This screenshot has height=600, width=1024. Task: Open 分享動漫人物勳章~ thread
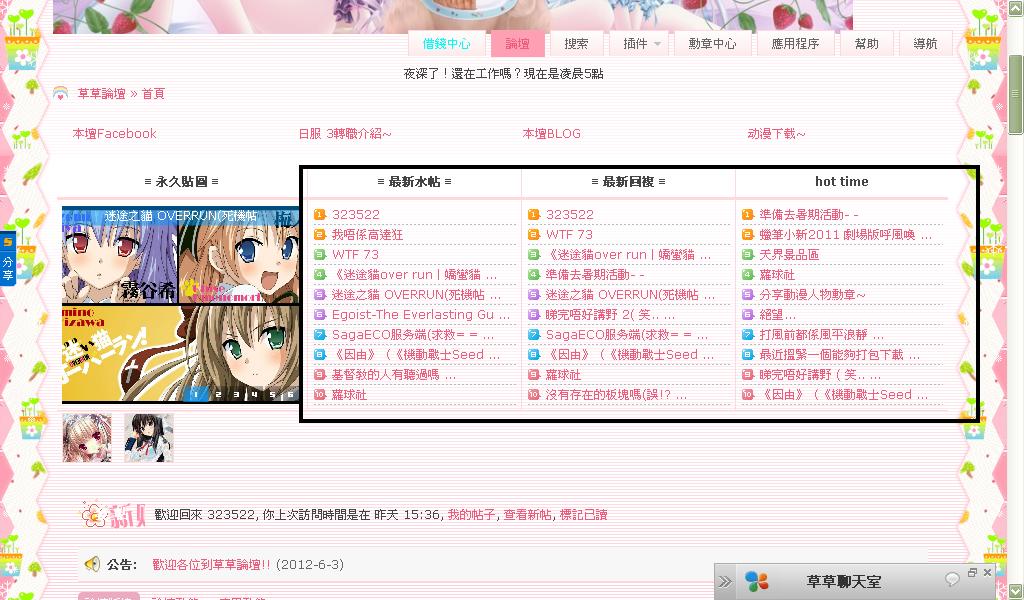[x=812, y=294]
